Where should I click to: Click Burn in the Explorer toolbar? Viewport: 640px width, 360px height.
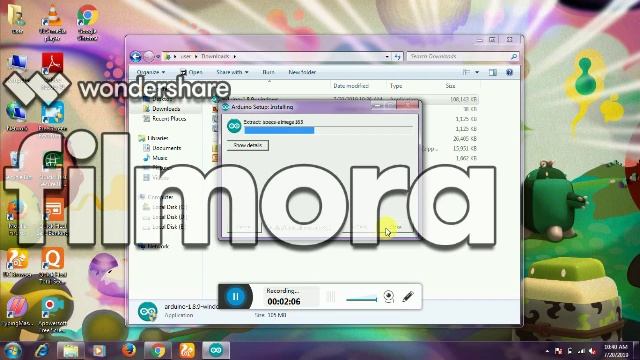[268, 72]
